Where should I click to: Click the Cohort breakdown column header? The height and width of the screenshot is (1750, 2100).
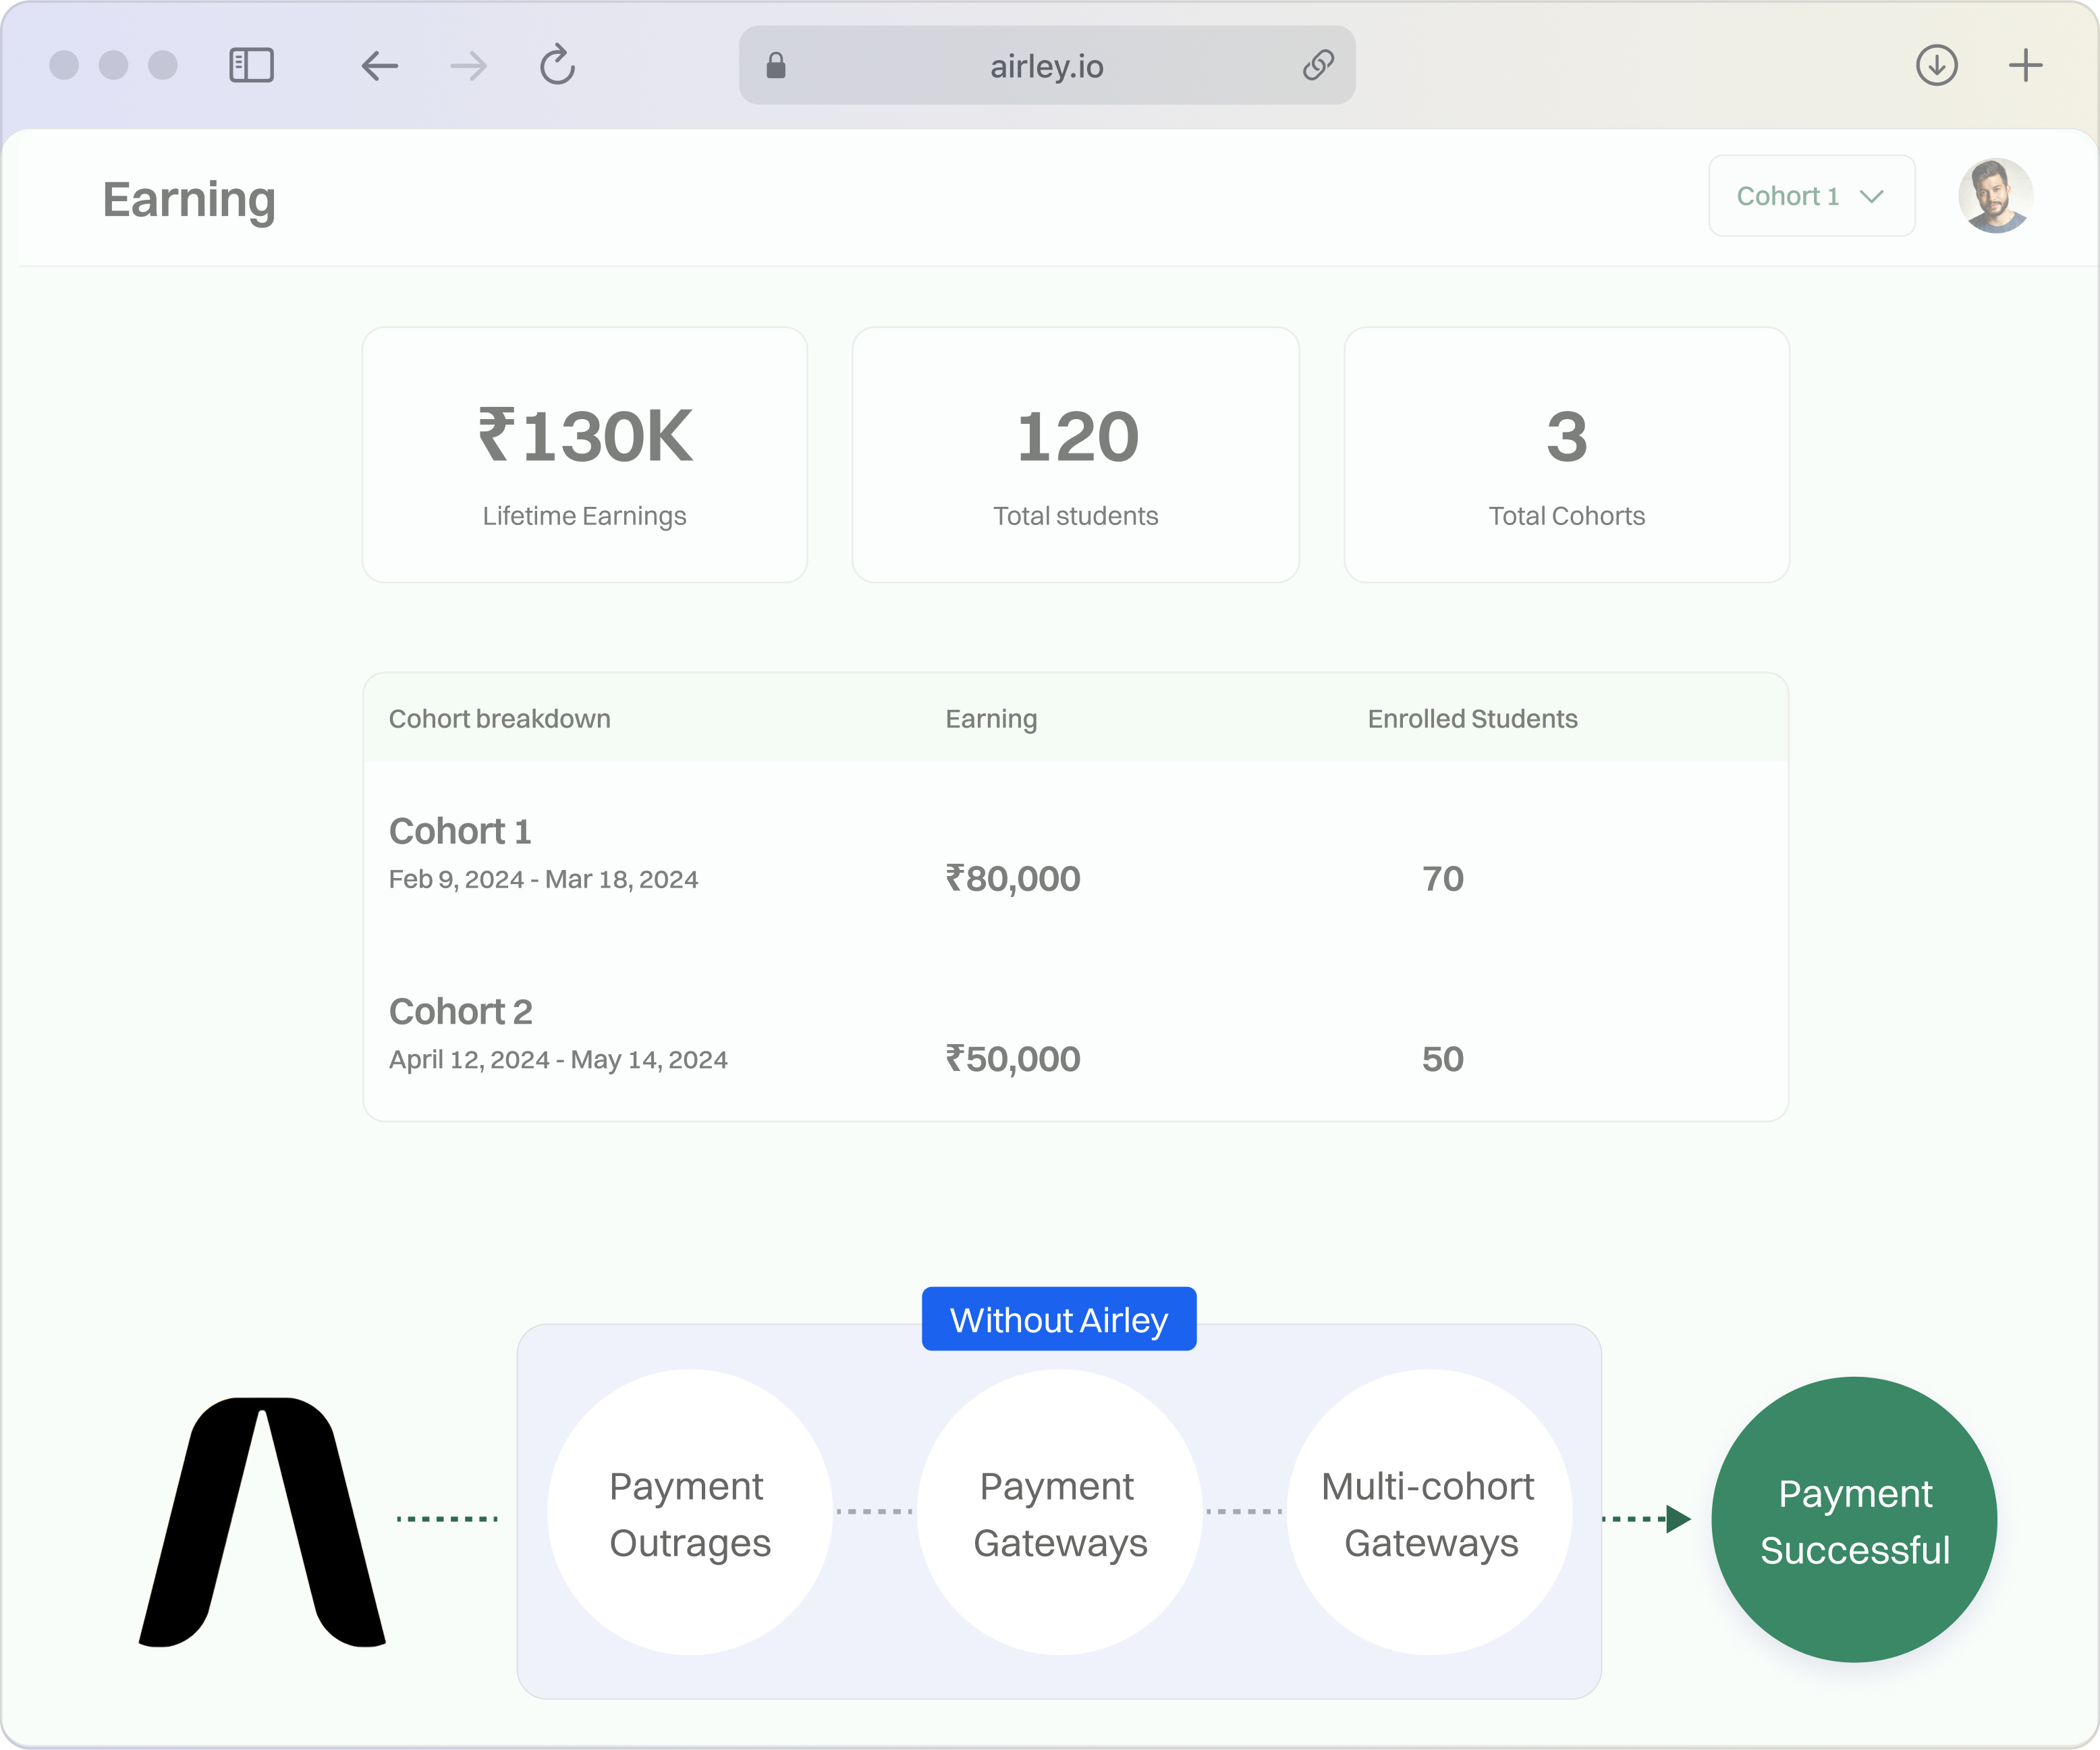(500, 719)
